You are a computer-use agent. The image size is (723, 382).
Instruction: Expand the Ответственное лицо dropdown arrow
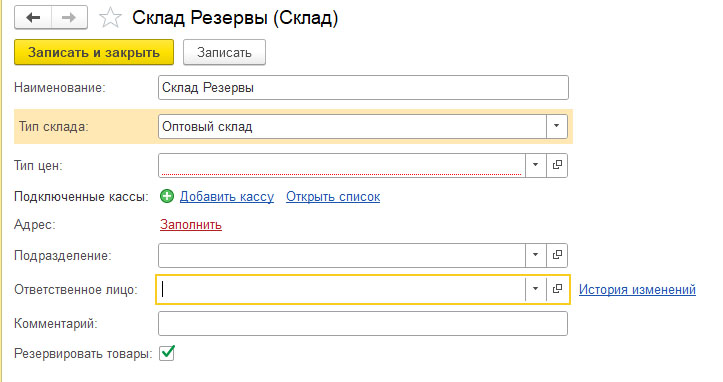pos(535,289)
